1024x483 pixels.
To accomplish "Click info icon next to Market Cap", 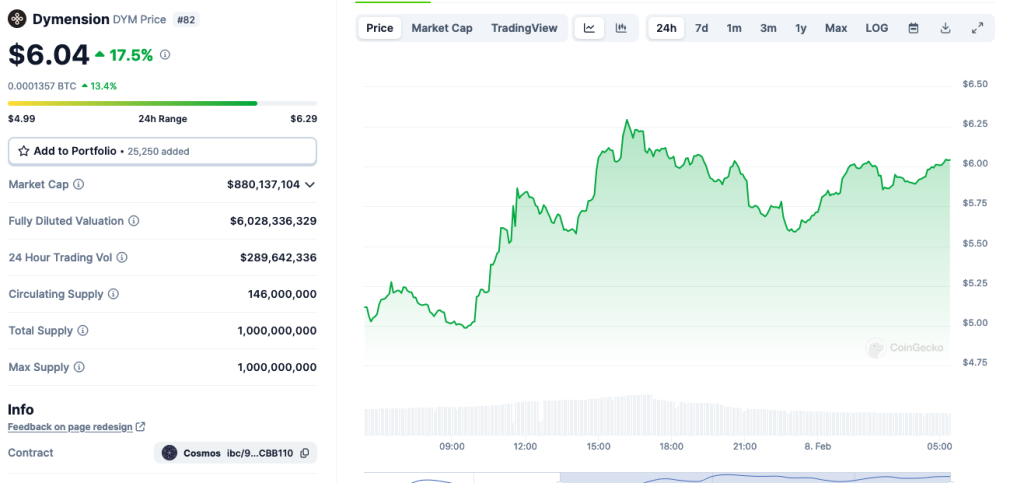I will coord(79,185).
